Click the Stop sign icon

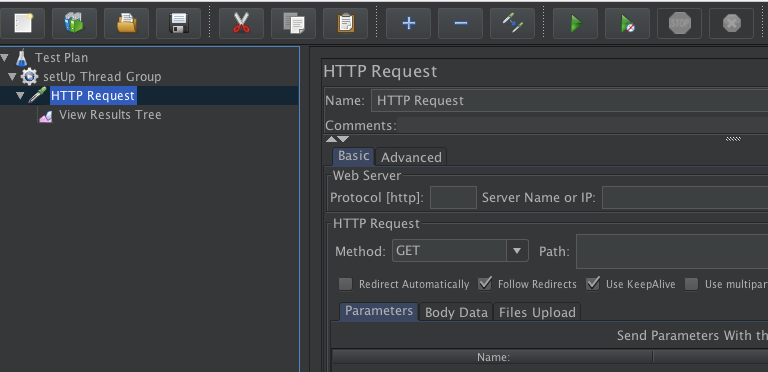pos(679,23)
